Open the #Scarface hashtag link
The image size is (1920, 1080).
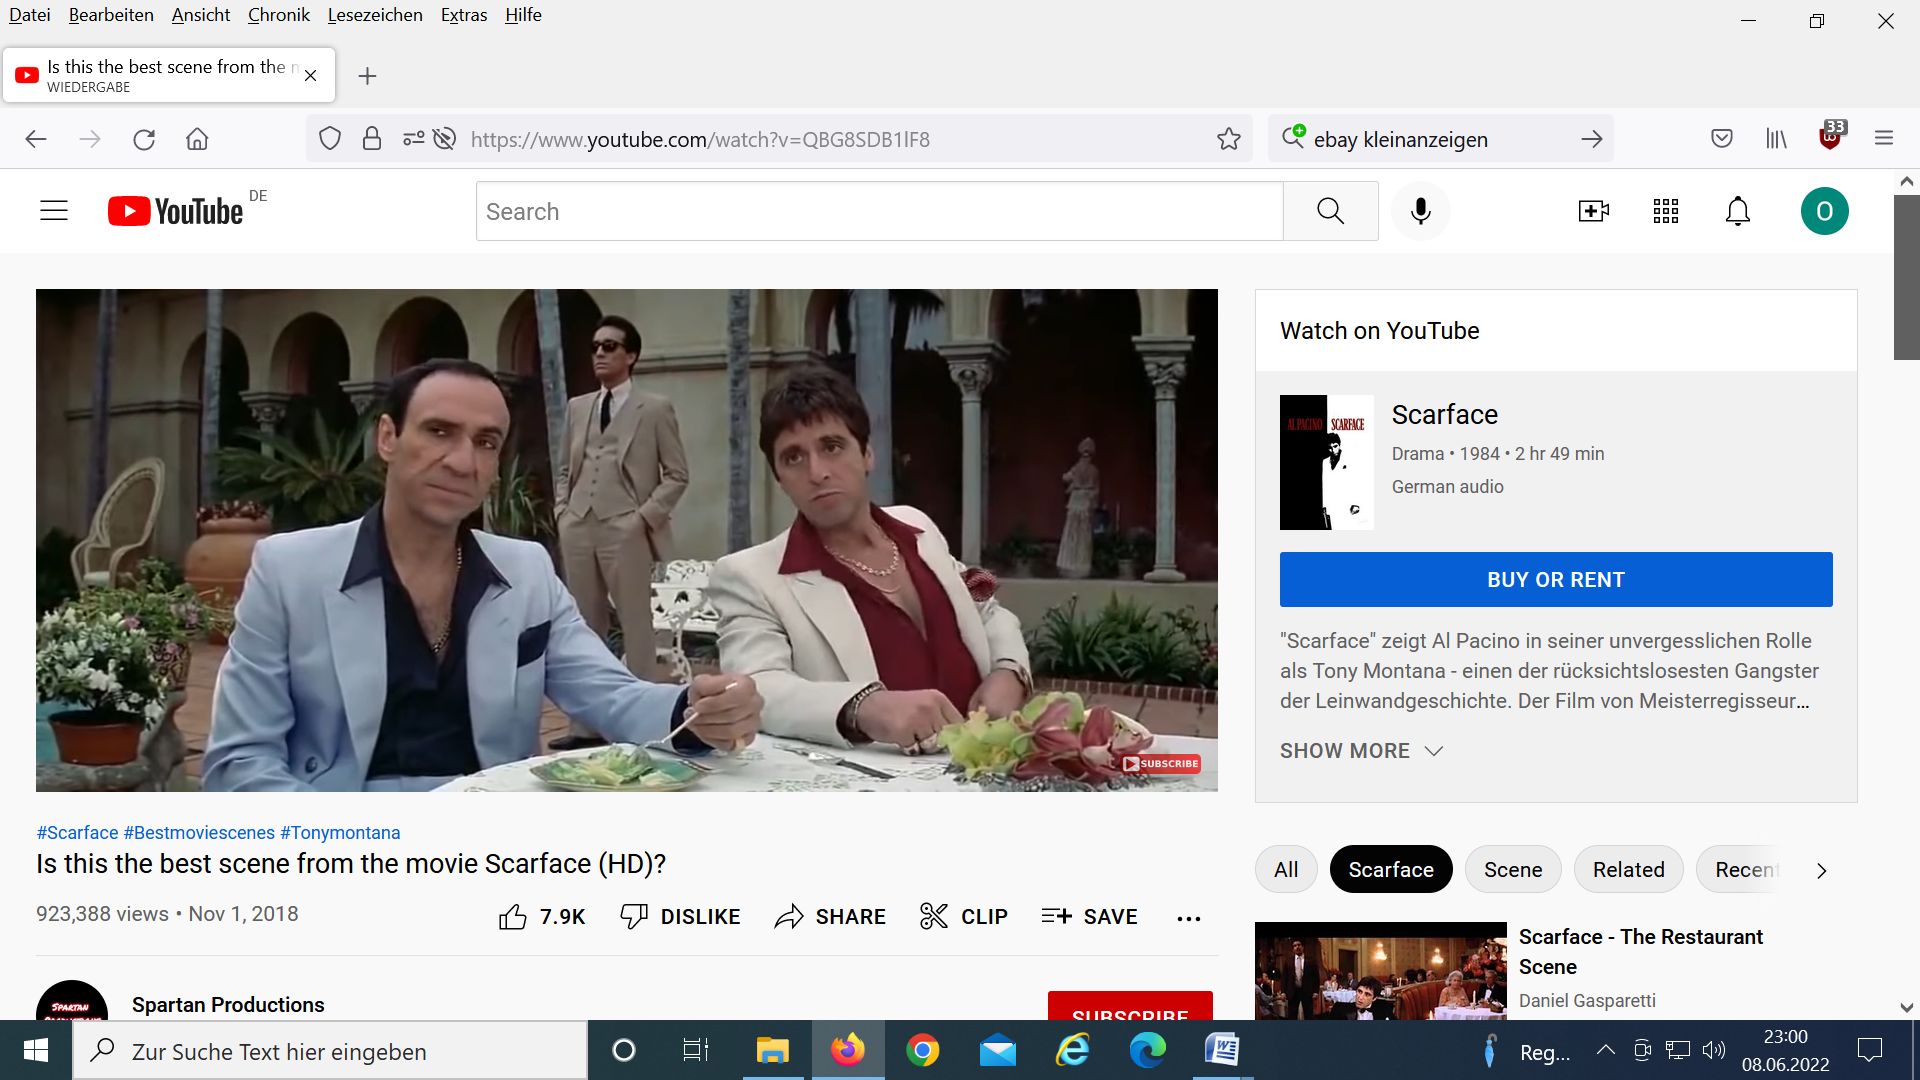(77, 833)
